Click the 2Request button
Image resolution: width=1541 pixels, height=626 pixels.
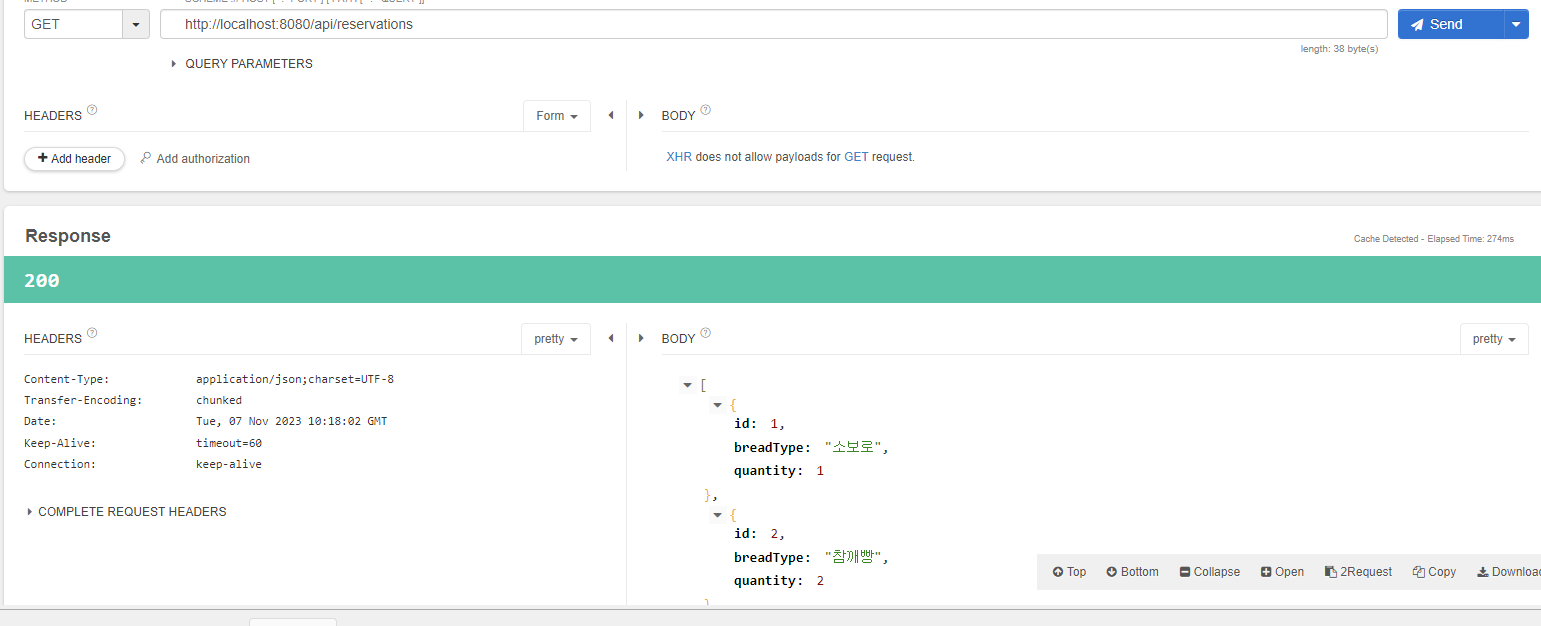(x=1358, y=572)
